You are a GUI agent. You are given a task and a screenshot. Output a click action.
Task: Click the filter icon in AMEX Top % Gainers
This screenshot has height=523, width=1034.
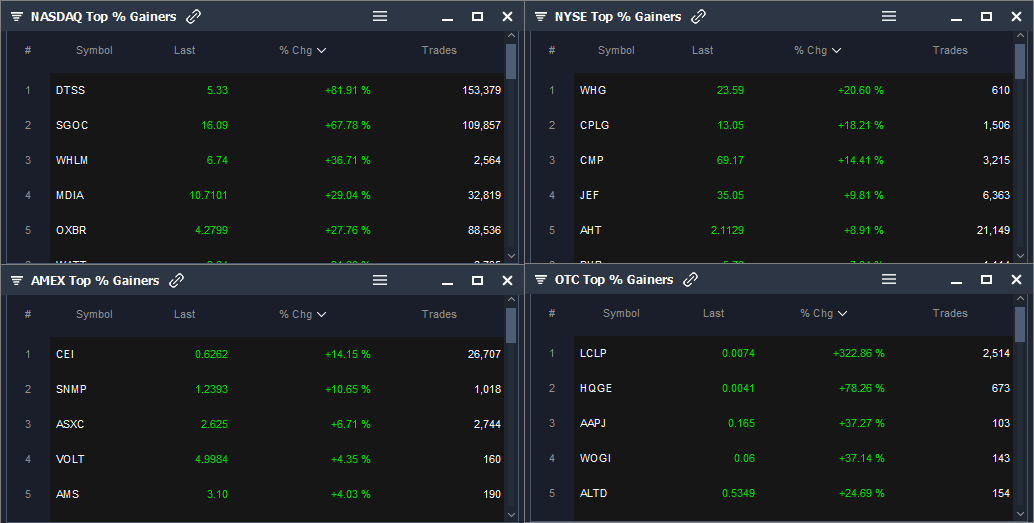click(17, 280)
